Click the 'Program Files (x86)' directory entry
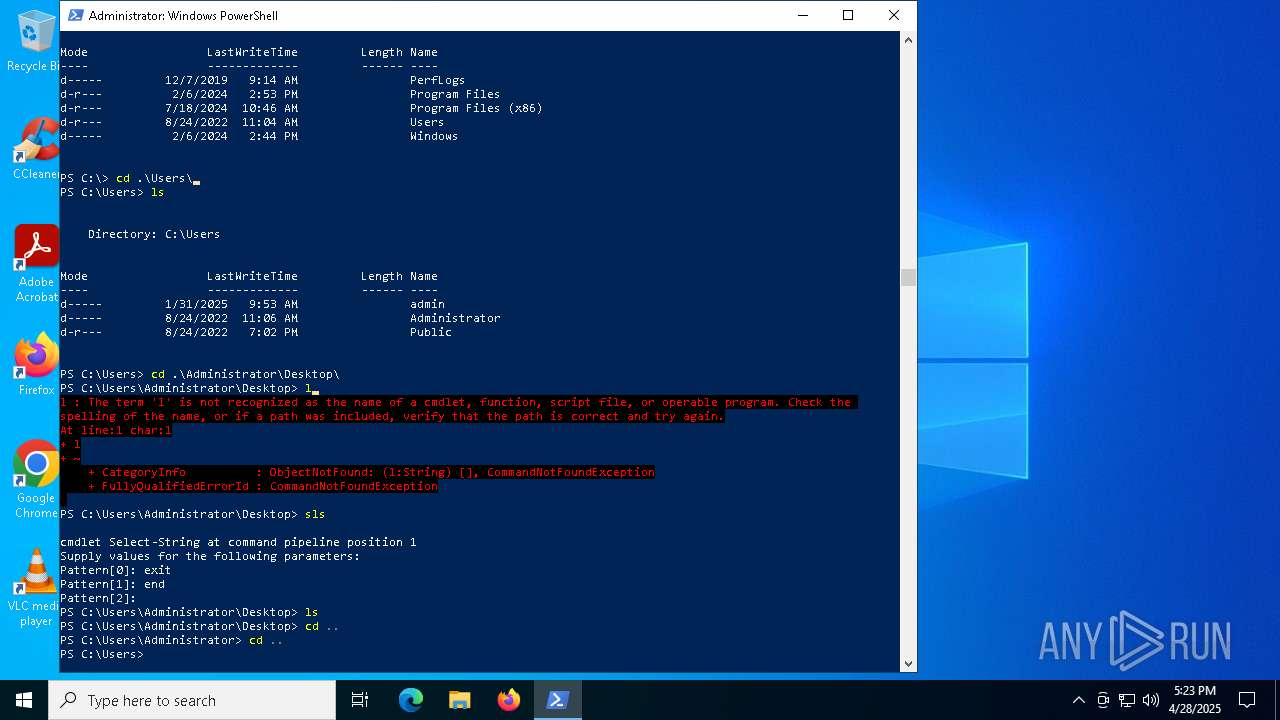Viewport: 1280px width, 720px height. point(476,108)
